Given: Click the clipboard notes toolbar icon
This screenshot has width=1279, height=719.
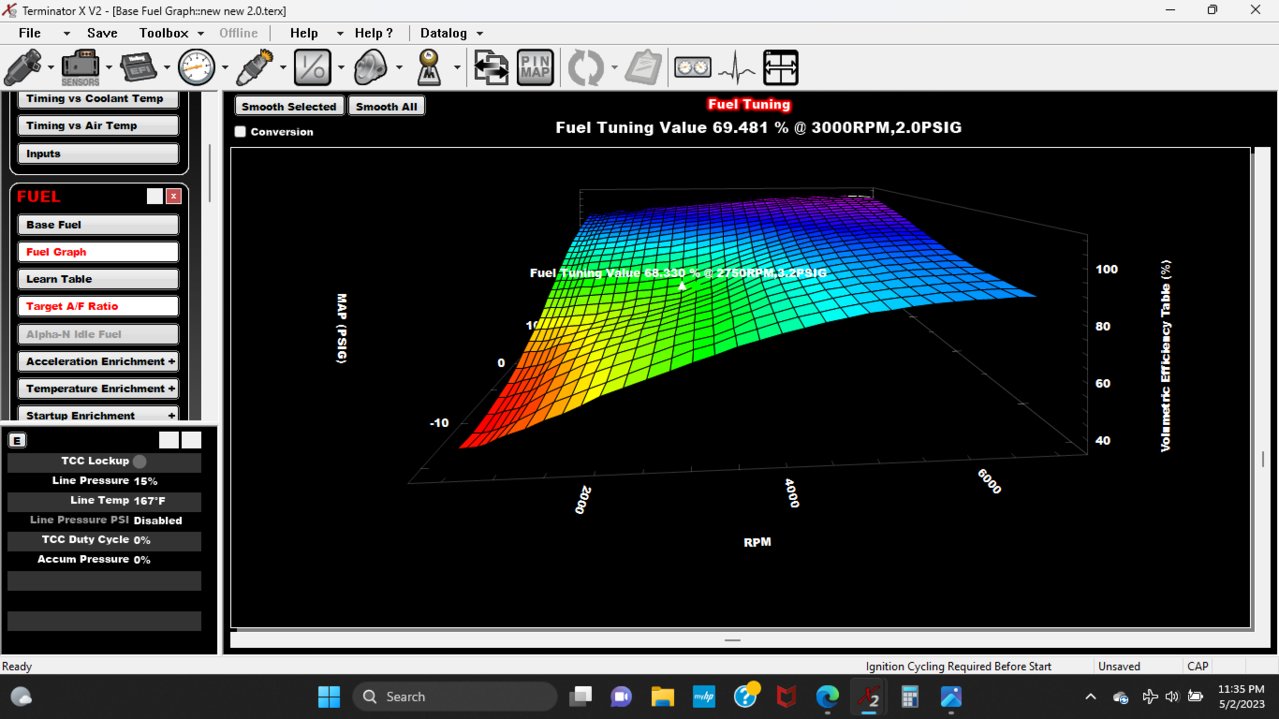Looking at the screenshot, I should coord(644,68).
